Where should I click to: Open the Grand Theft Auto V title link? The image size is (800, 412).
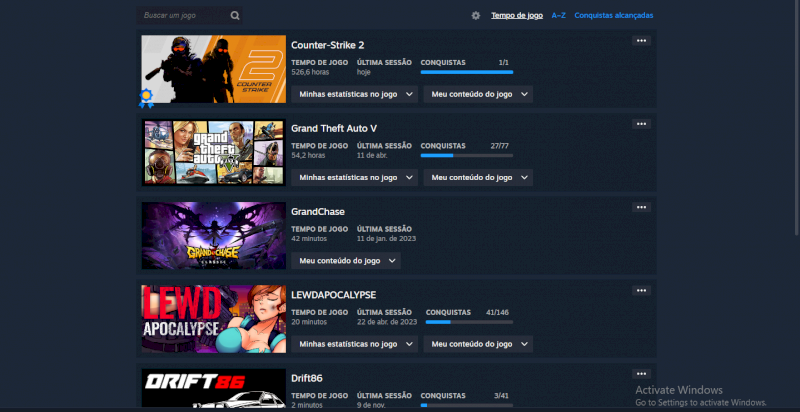pos(334,128)
